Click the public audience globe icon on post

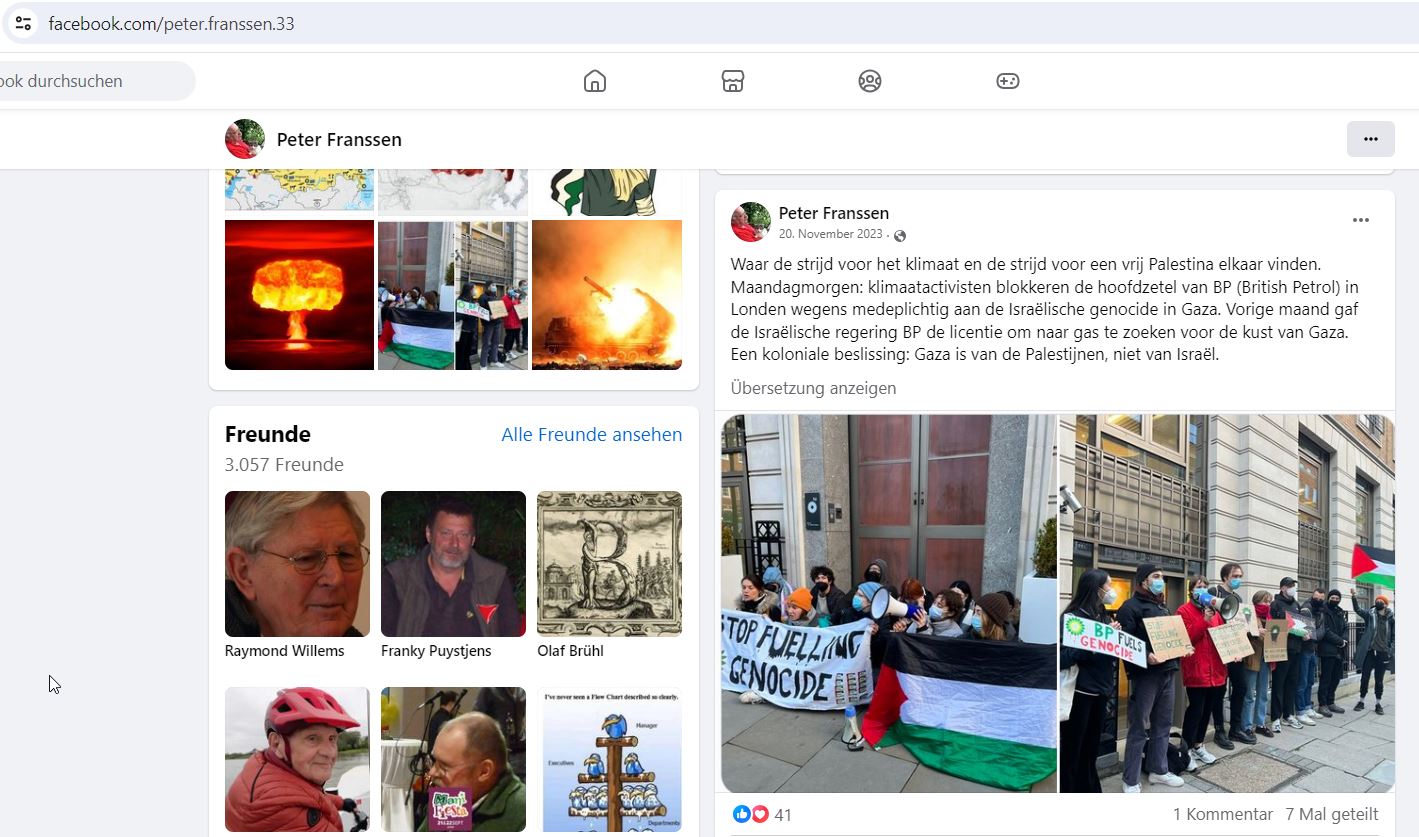click(x=900, y=236)
